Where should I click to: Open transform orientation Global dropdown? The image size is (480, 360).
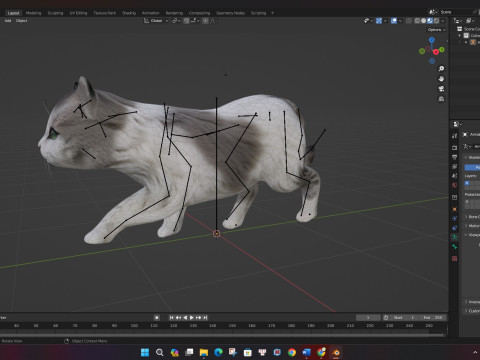pos(156,21)
